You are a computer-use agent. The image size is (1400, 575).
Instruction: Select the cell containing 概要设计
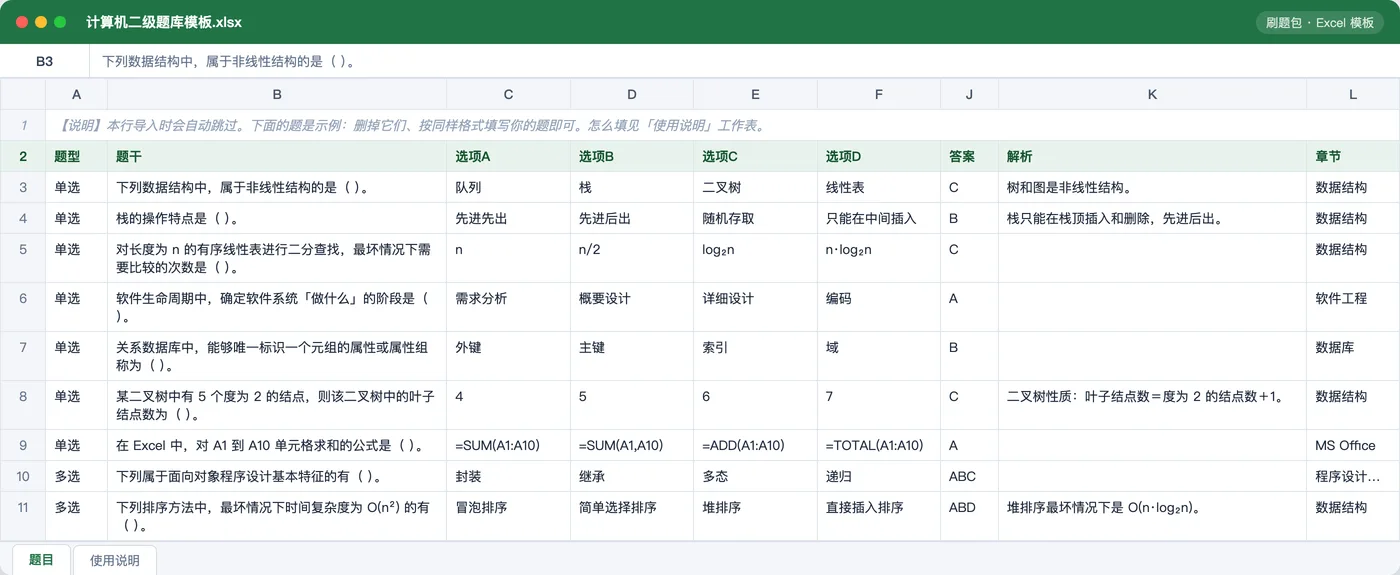632,307
